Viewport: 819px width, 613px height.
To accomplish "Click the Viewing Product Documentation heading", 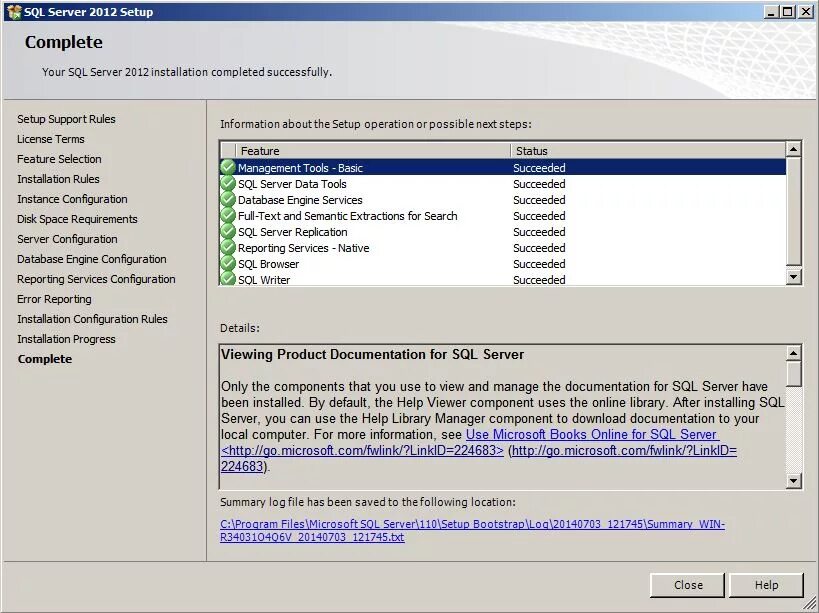I will pos(372,354).
